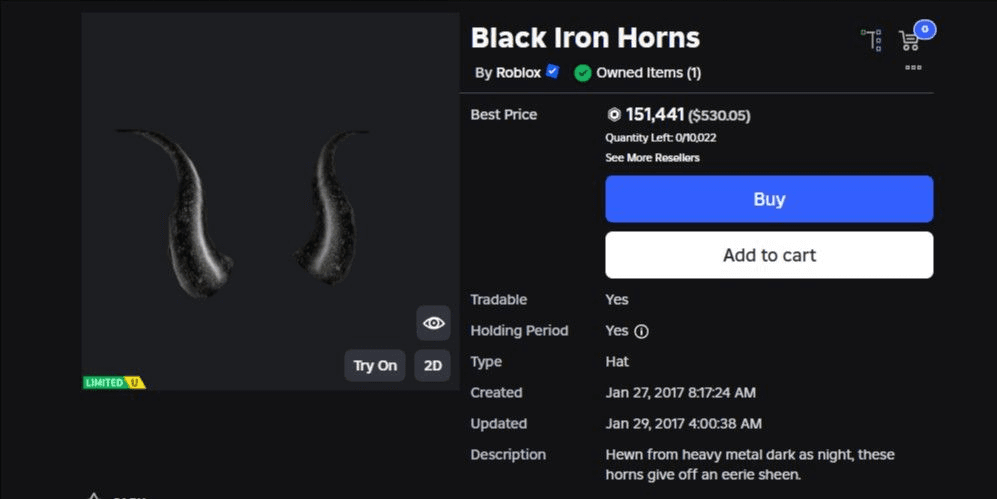Image resolution: width=997 pixels, height=499 pixels.
Task: Click the blue Buy button
Action: tap(769, 199)
